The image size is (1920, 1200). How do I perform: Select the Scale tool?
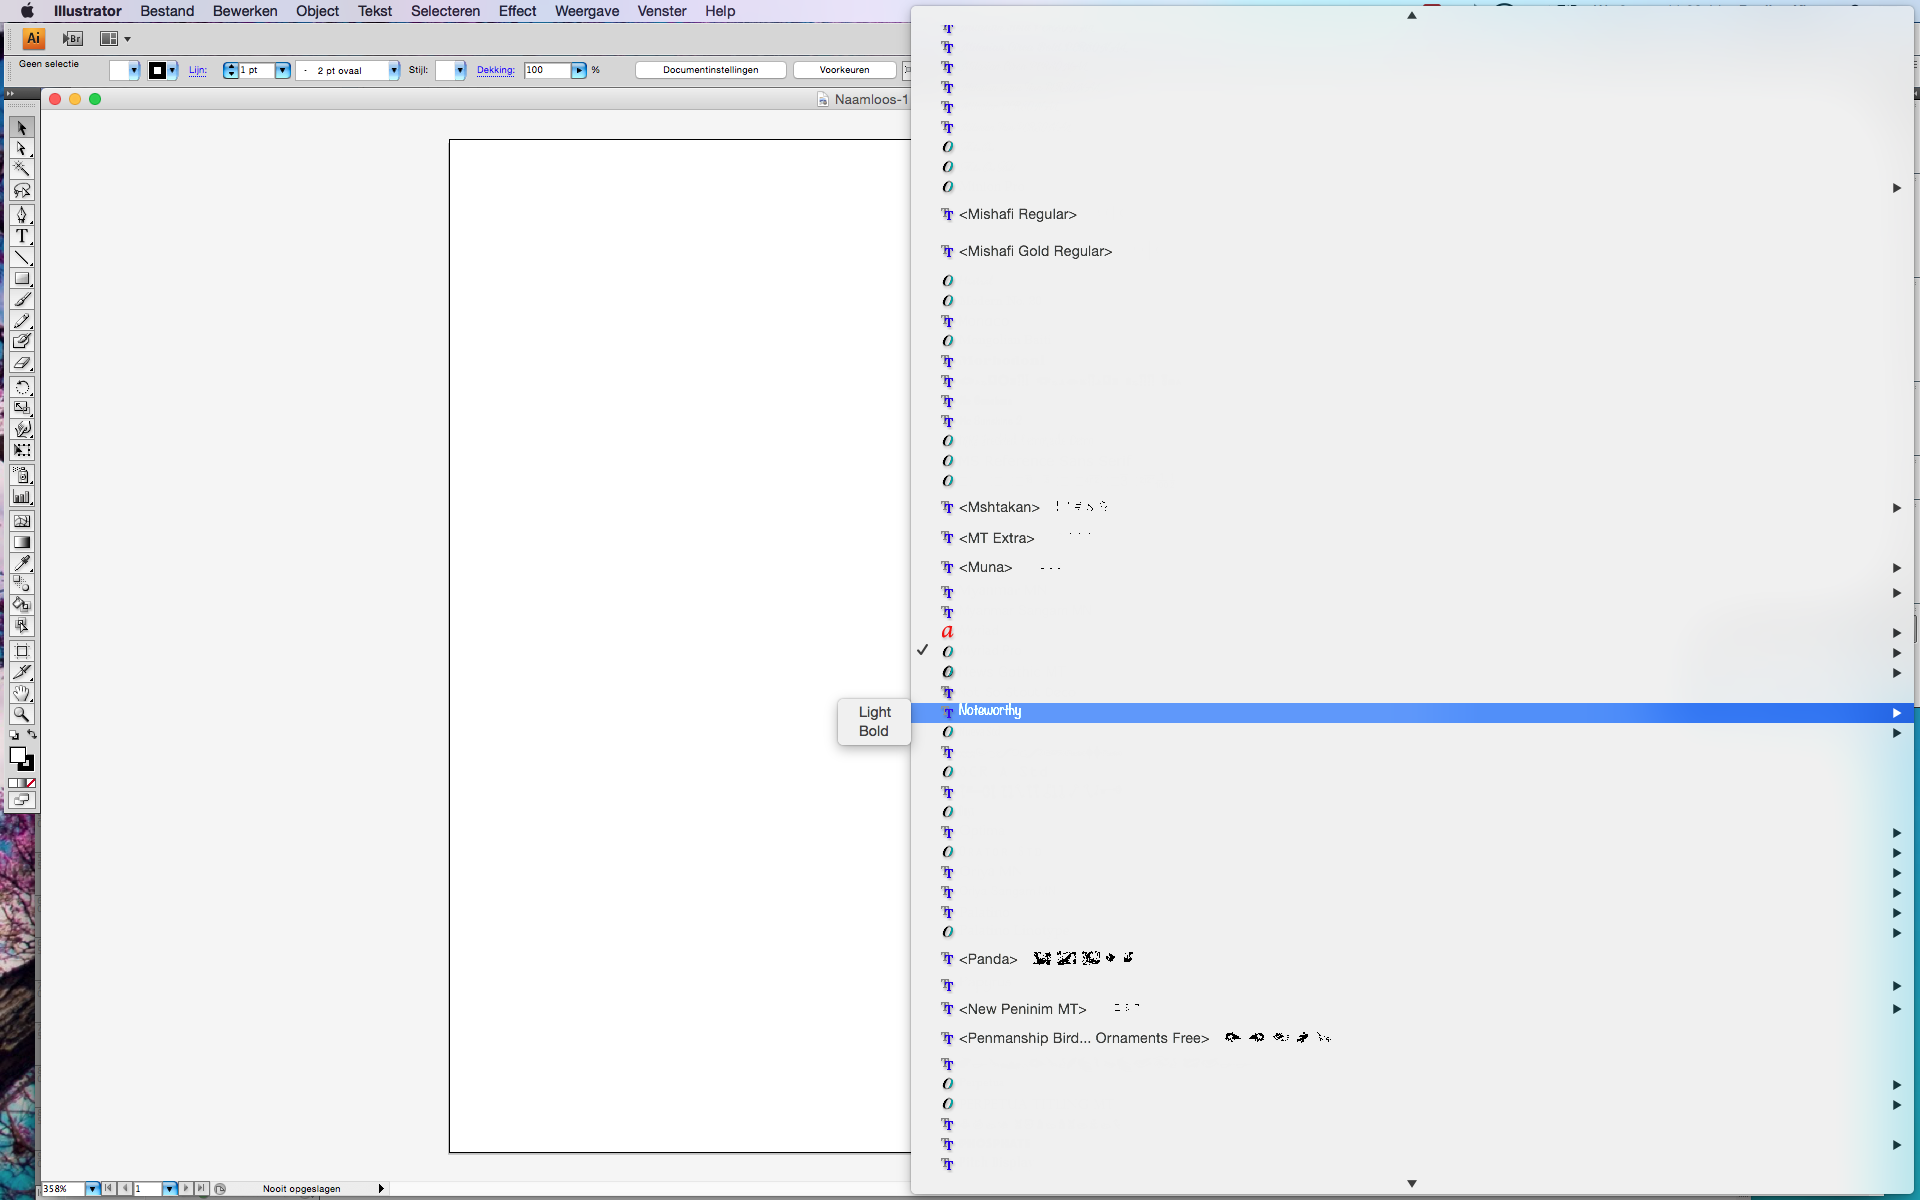pos(22,408)
